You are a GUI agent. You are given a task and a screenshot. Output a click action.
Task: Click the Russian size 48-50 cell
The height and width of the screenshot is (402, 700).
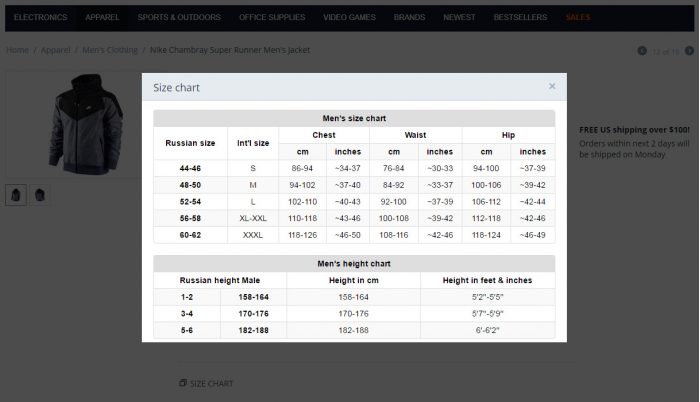(190, 185)
